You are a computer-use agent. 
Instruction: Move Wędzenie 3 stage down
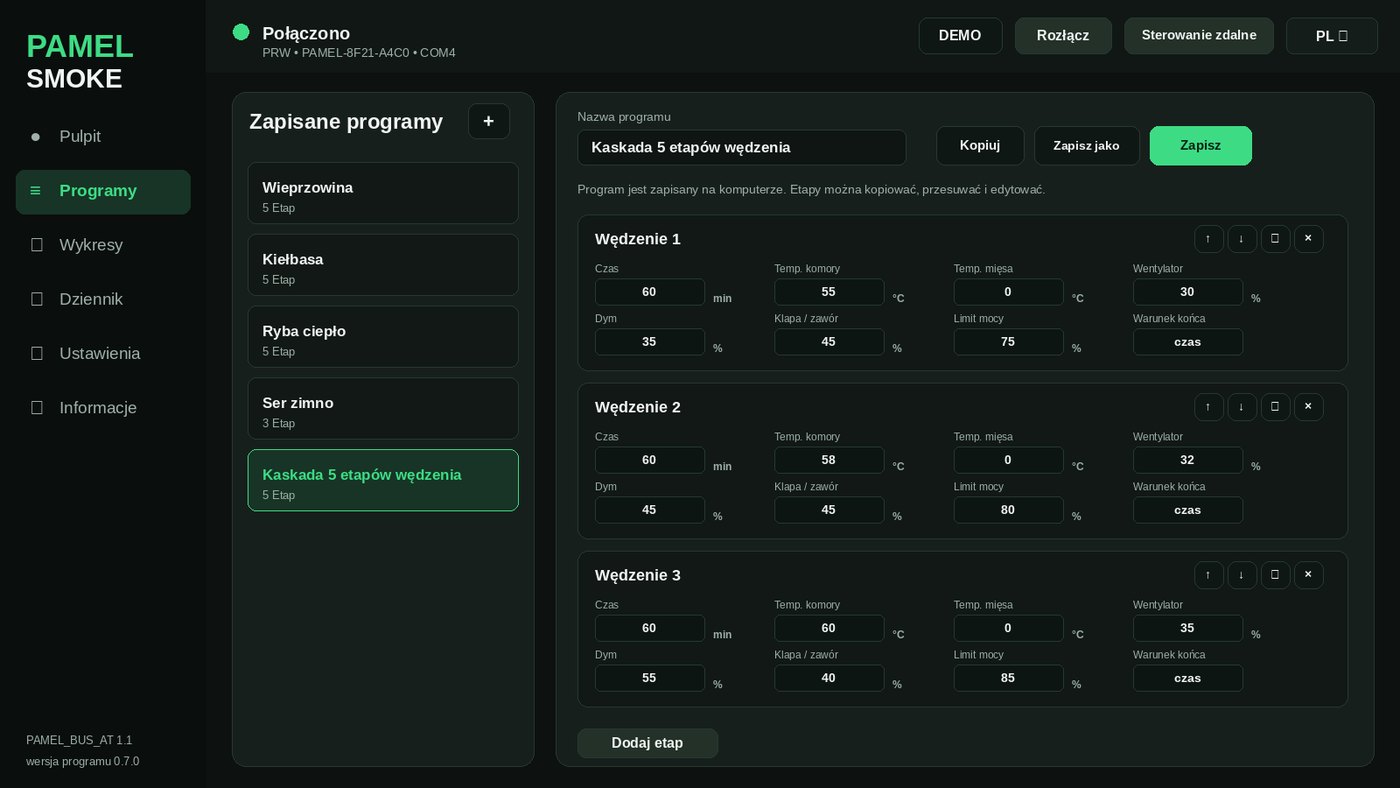click(1242, 575)
